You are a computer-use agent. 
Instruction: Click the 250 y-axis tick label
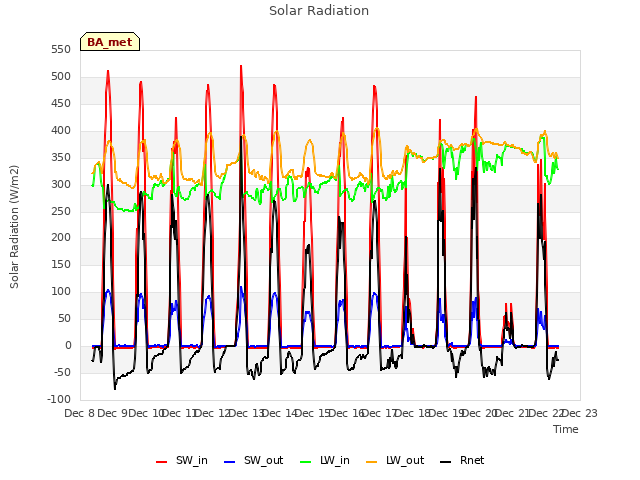pyautogui.click(x=61, y=211)
